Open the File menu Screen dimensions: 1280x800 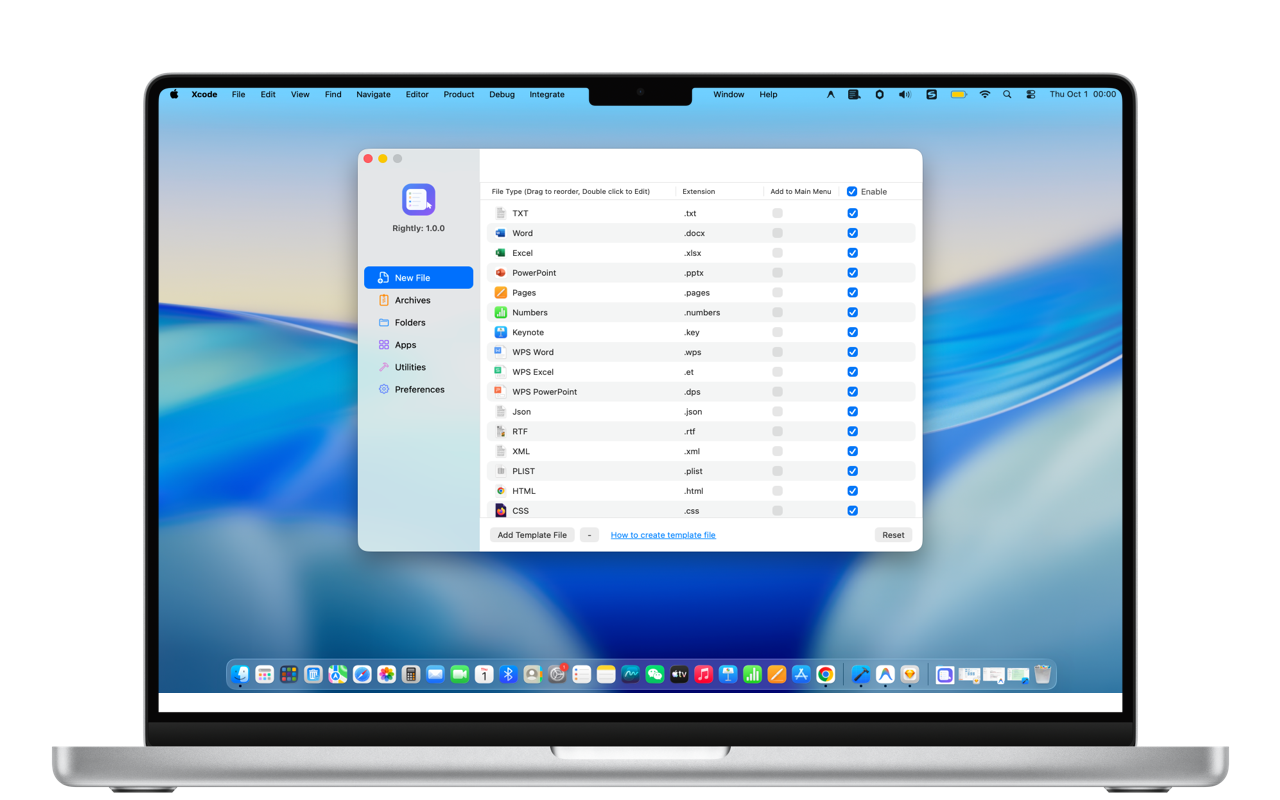(x=238, y=95)
